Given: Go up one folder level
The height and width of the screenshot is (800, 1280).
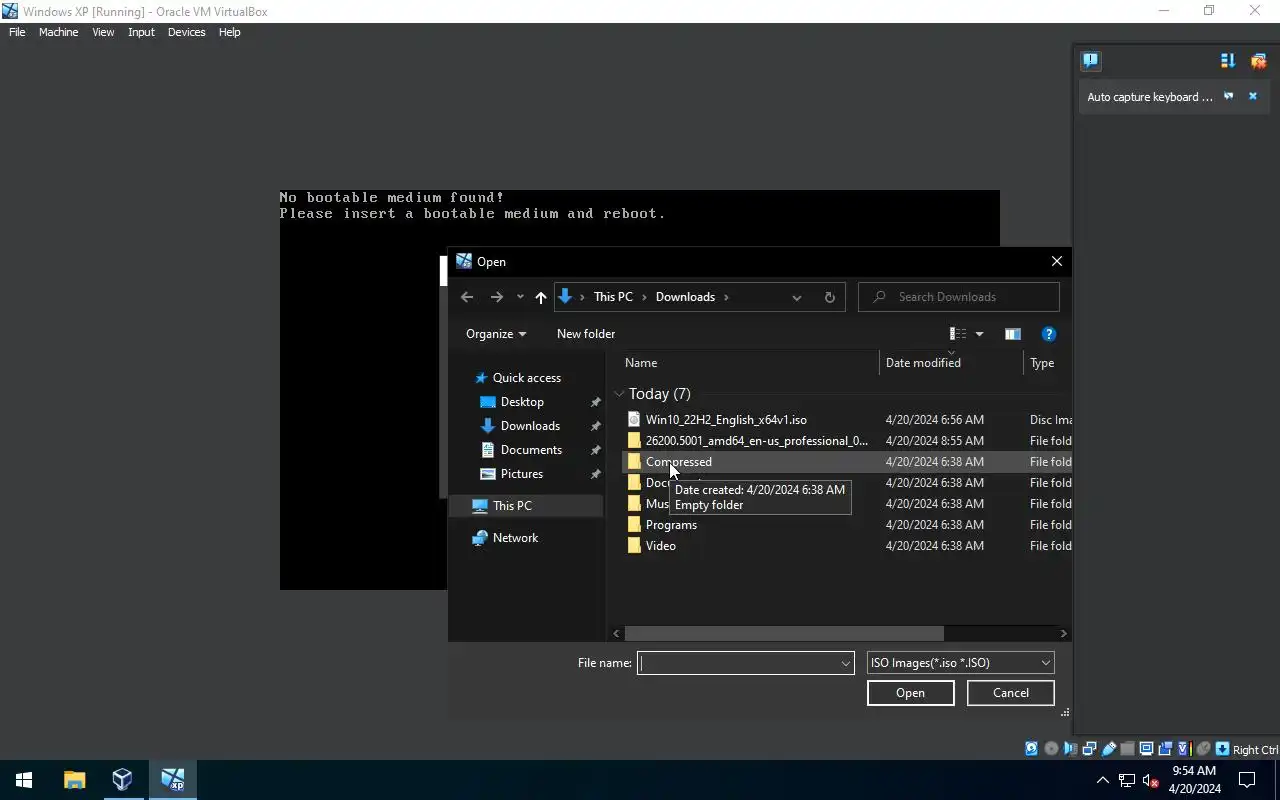Looking at the screenshot, I should [x=541, y=297].
